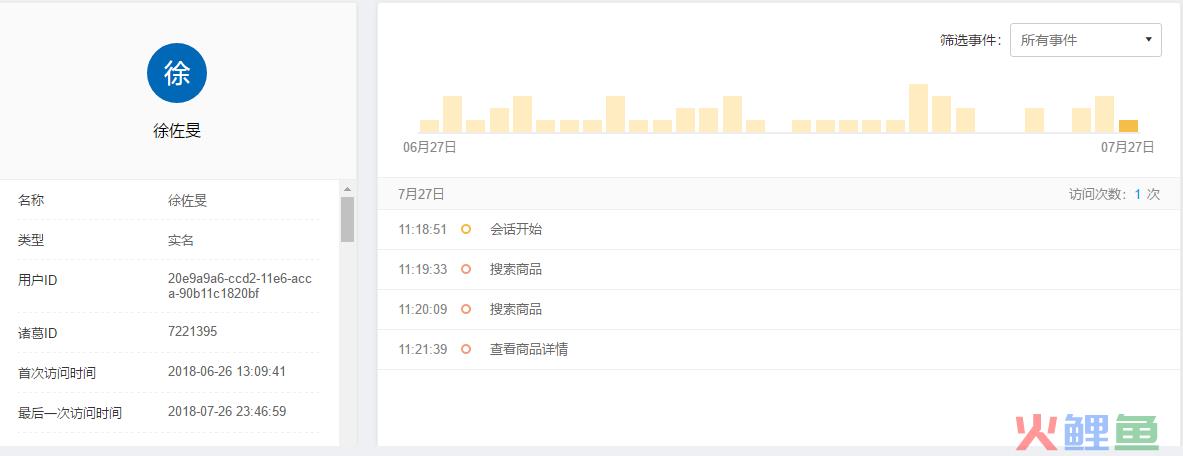Open the 查看商品详情 event row
This screenshot has height=456, width=1183.
click(780, 350)
